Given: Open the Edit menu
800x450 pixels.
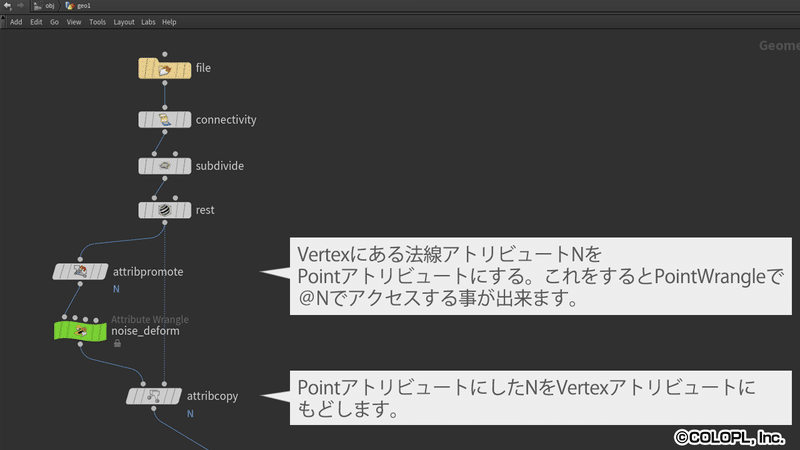Looking at the screenshot, I should point(36,22).
